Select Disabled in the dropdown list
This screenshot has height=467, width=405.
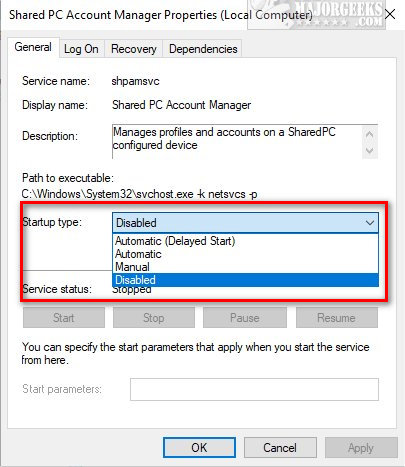pyautogui.click(x=245, y=280)
